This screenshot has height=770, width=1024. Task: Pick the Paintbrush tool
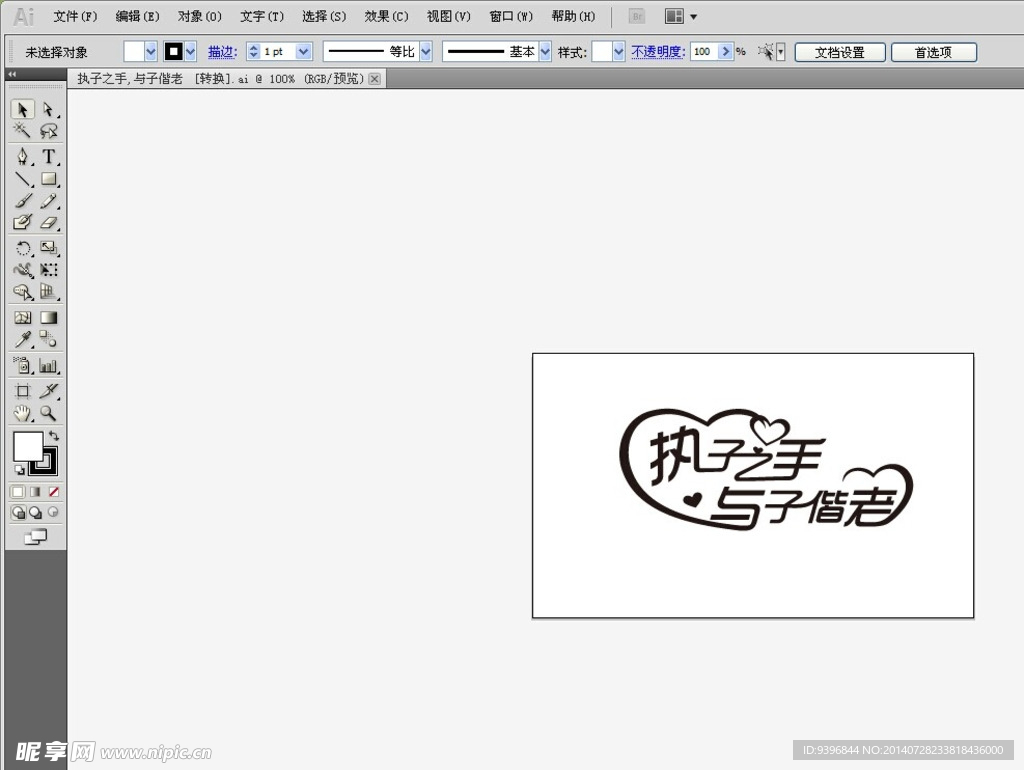22,200
